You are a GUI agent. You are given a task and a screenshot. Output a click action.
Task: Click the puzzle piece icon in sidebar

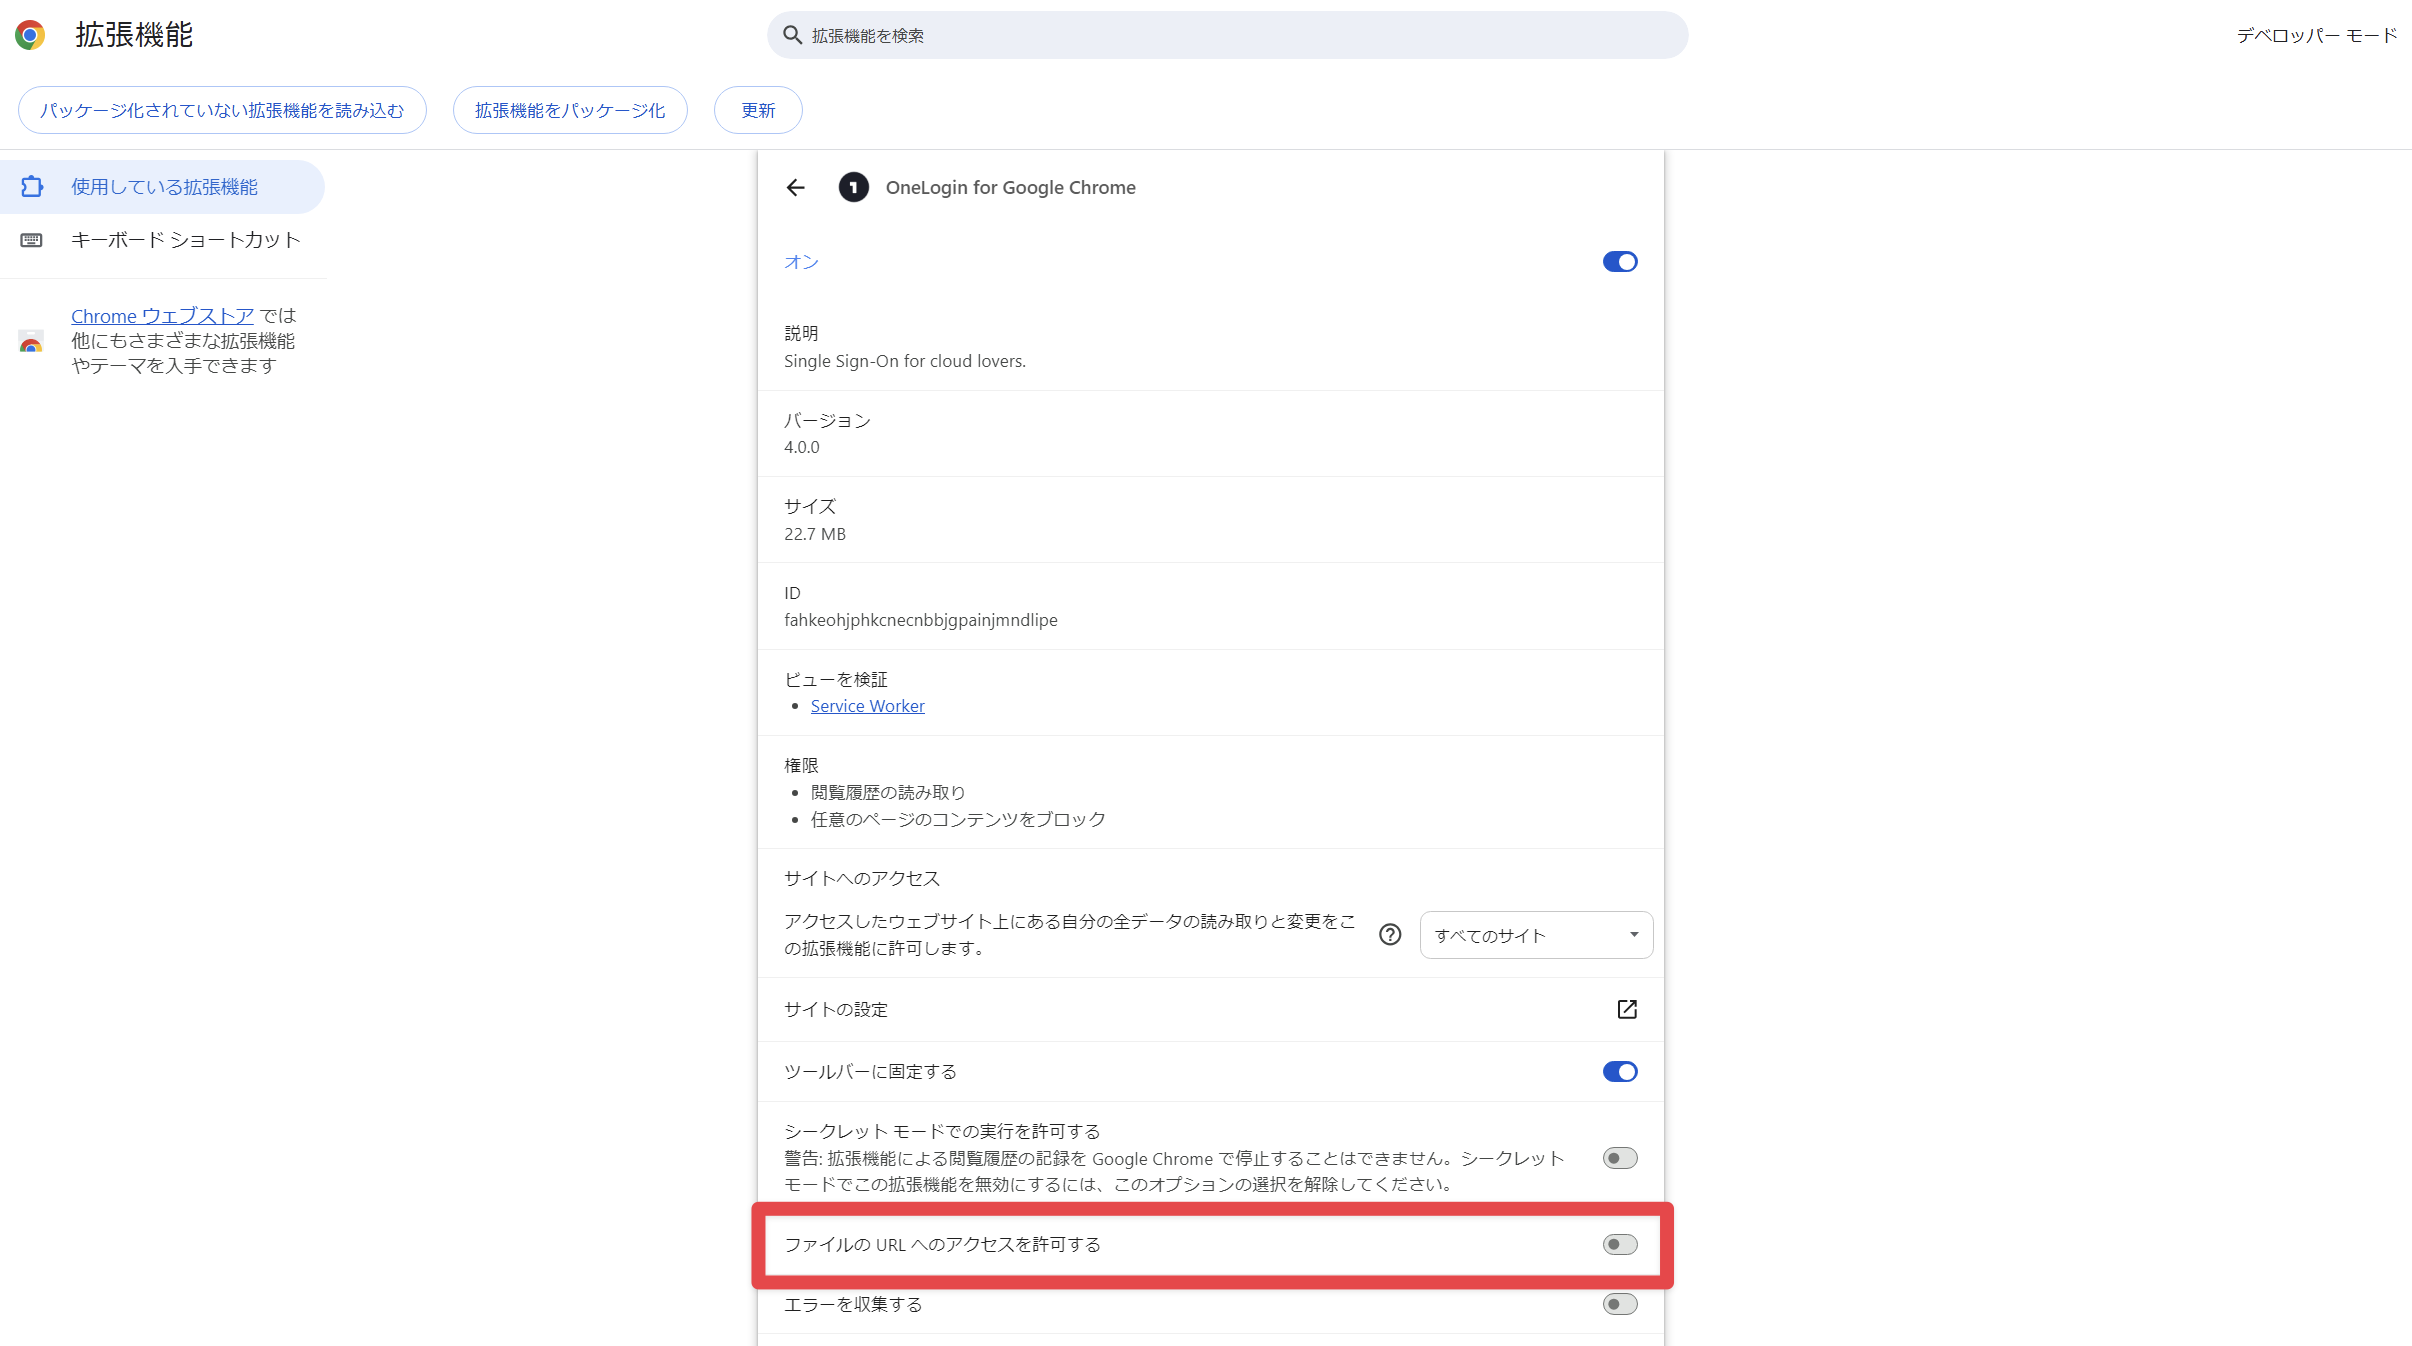[x=32, y=187]
